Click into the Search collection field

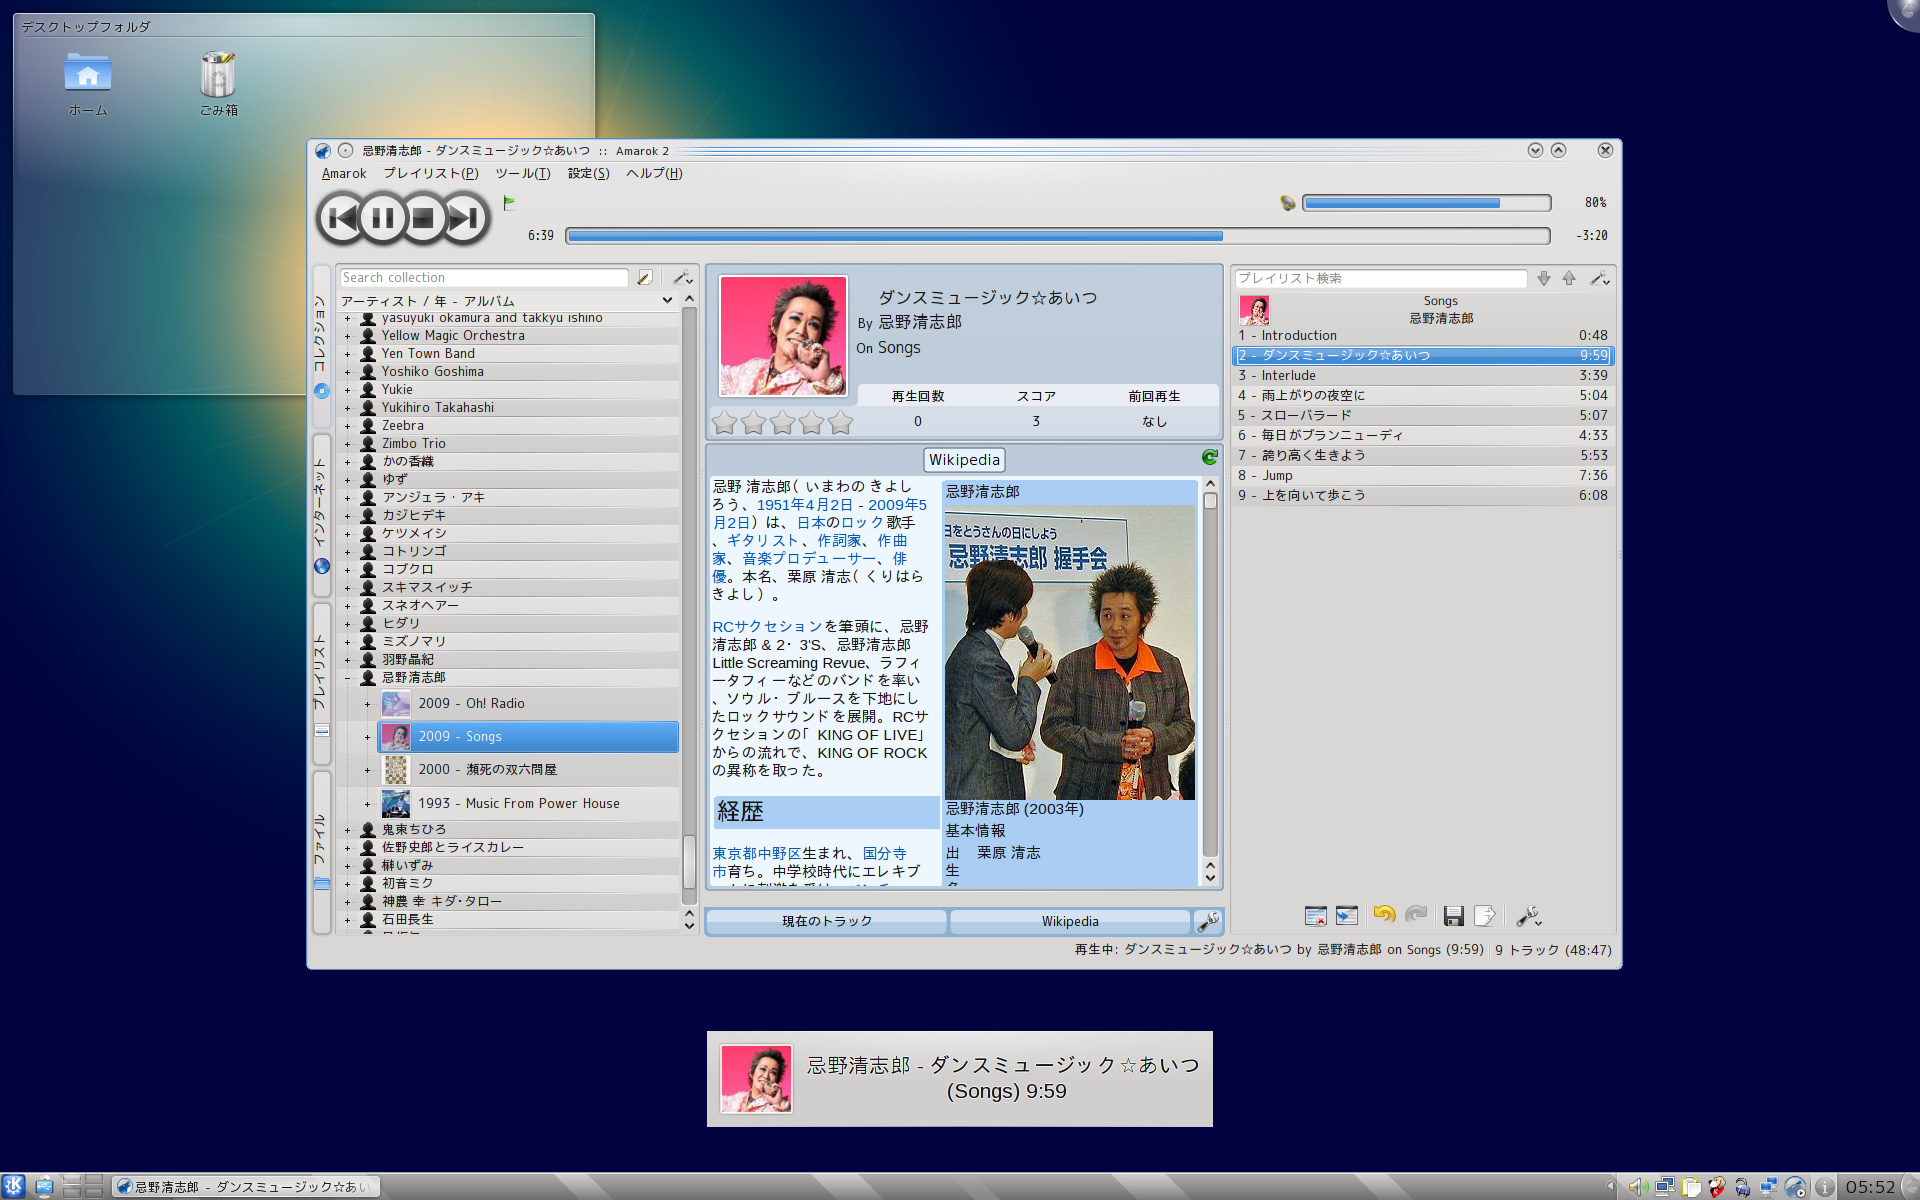pyautogui.click(x=484, y=278)
